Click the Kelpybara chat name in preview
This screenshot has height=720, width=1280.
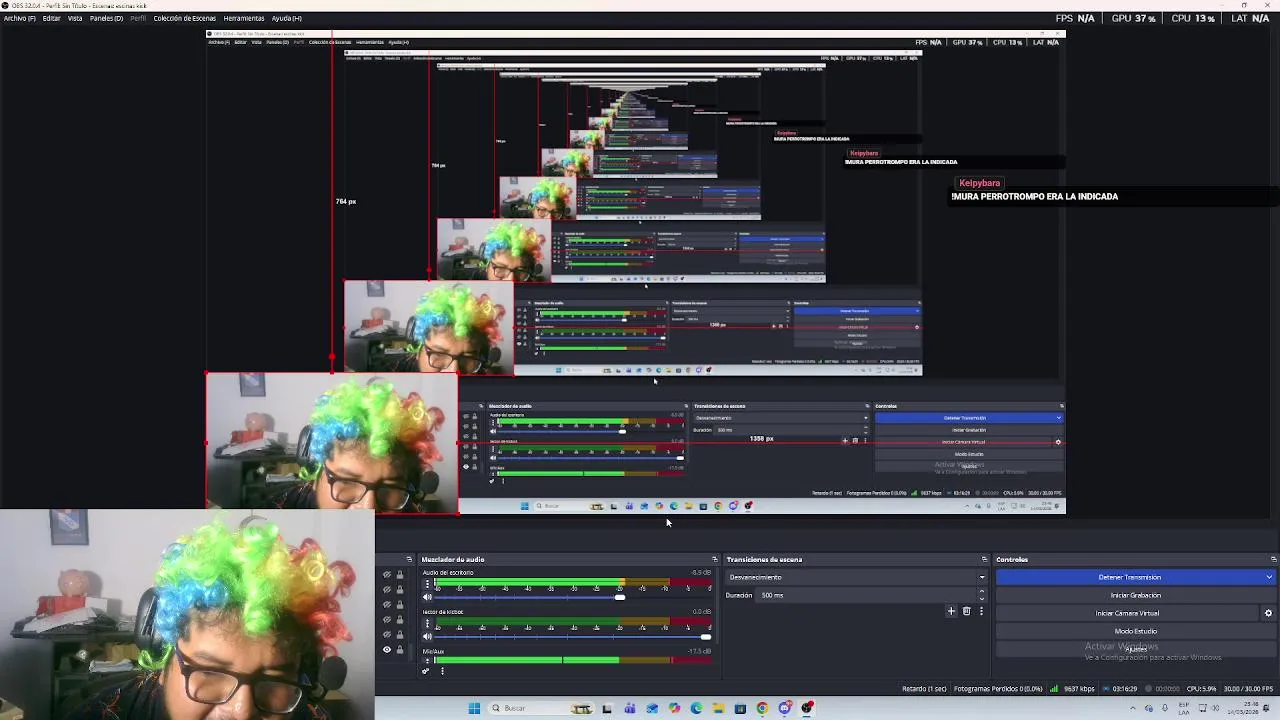[979, 183]
